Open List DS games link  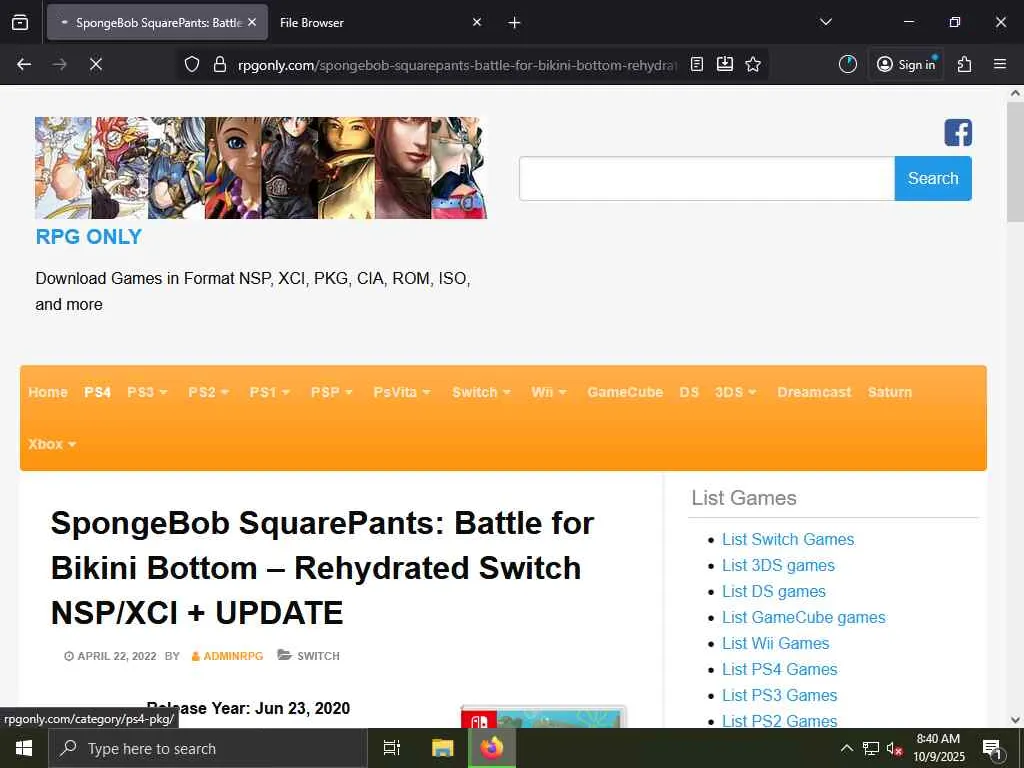tap(773, 592)
